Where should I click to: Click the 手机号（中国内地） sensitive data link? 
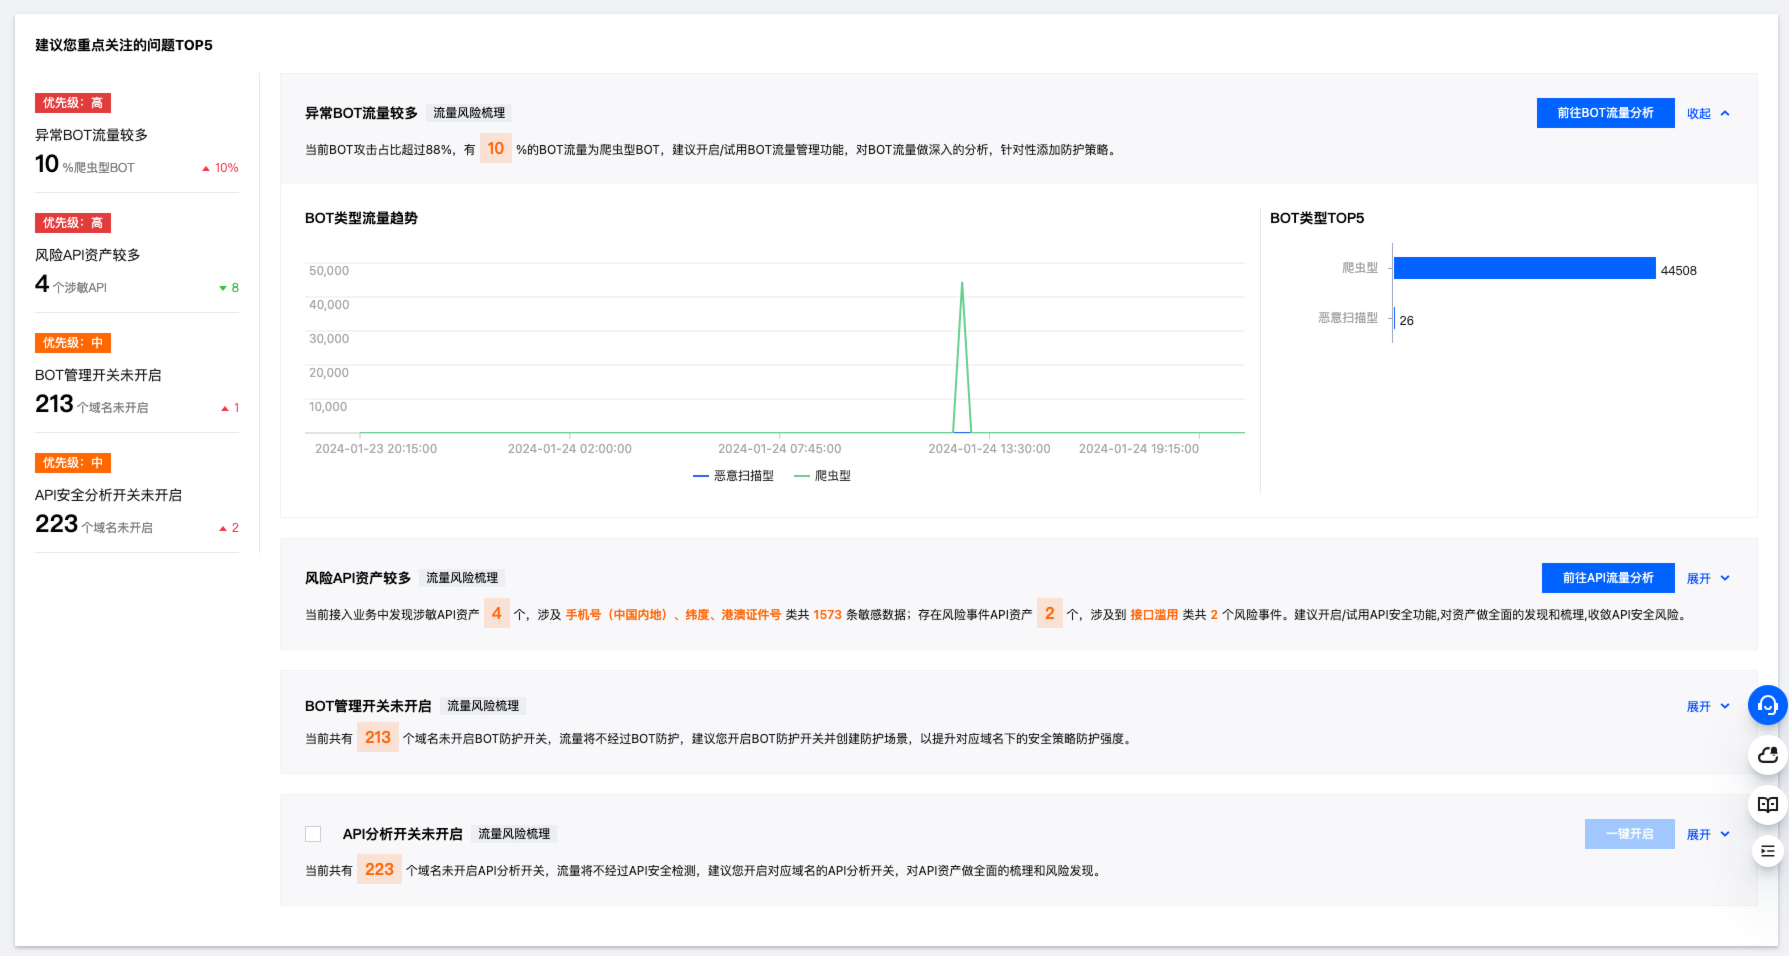click(616, 615)
